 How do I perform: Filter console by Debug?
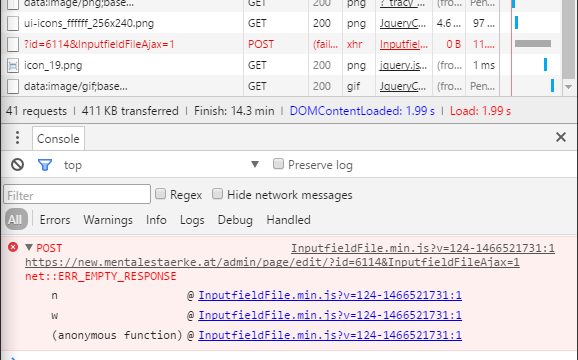(235, 220)
